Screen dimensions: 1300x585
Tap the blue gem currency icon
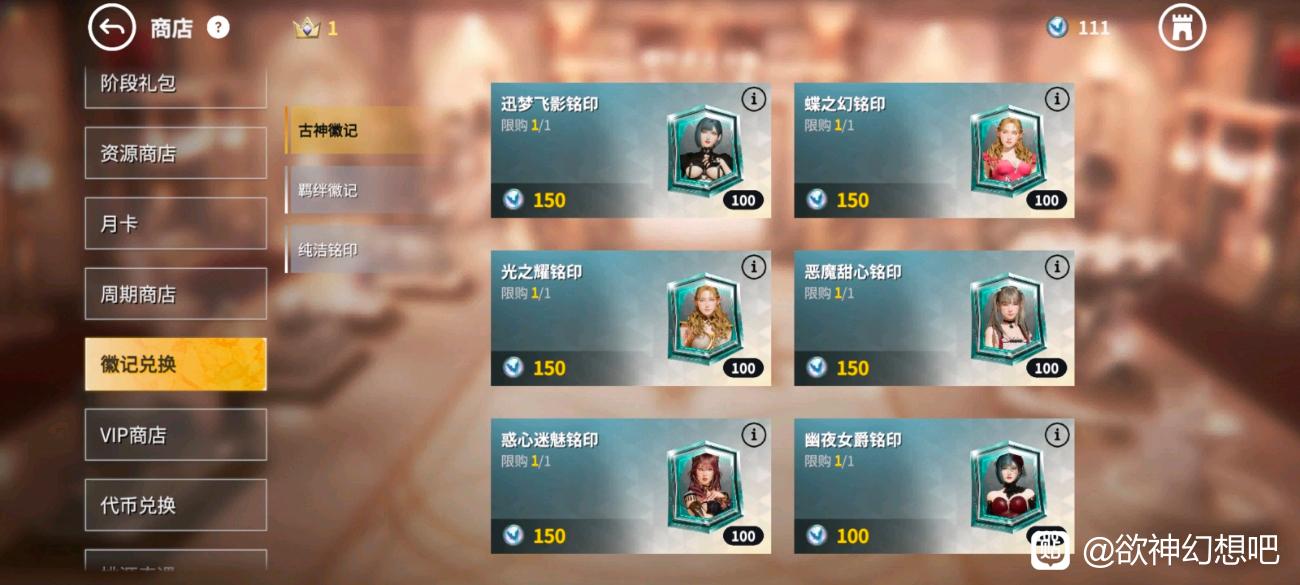pos(1057,28)
